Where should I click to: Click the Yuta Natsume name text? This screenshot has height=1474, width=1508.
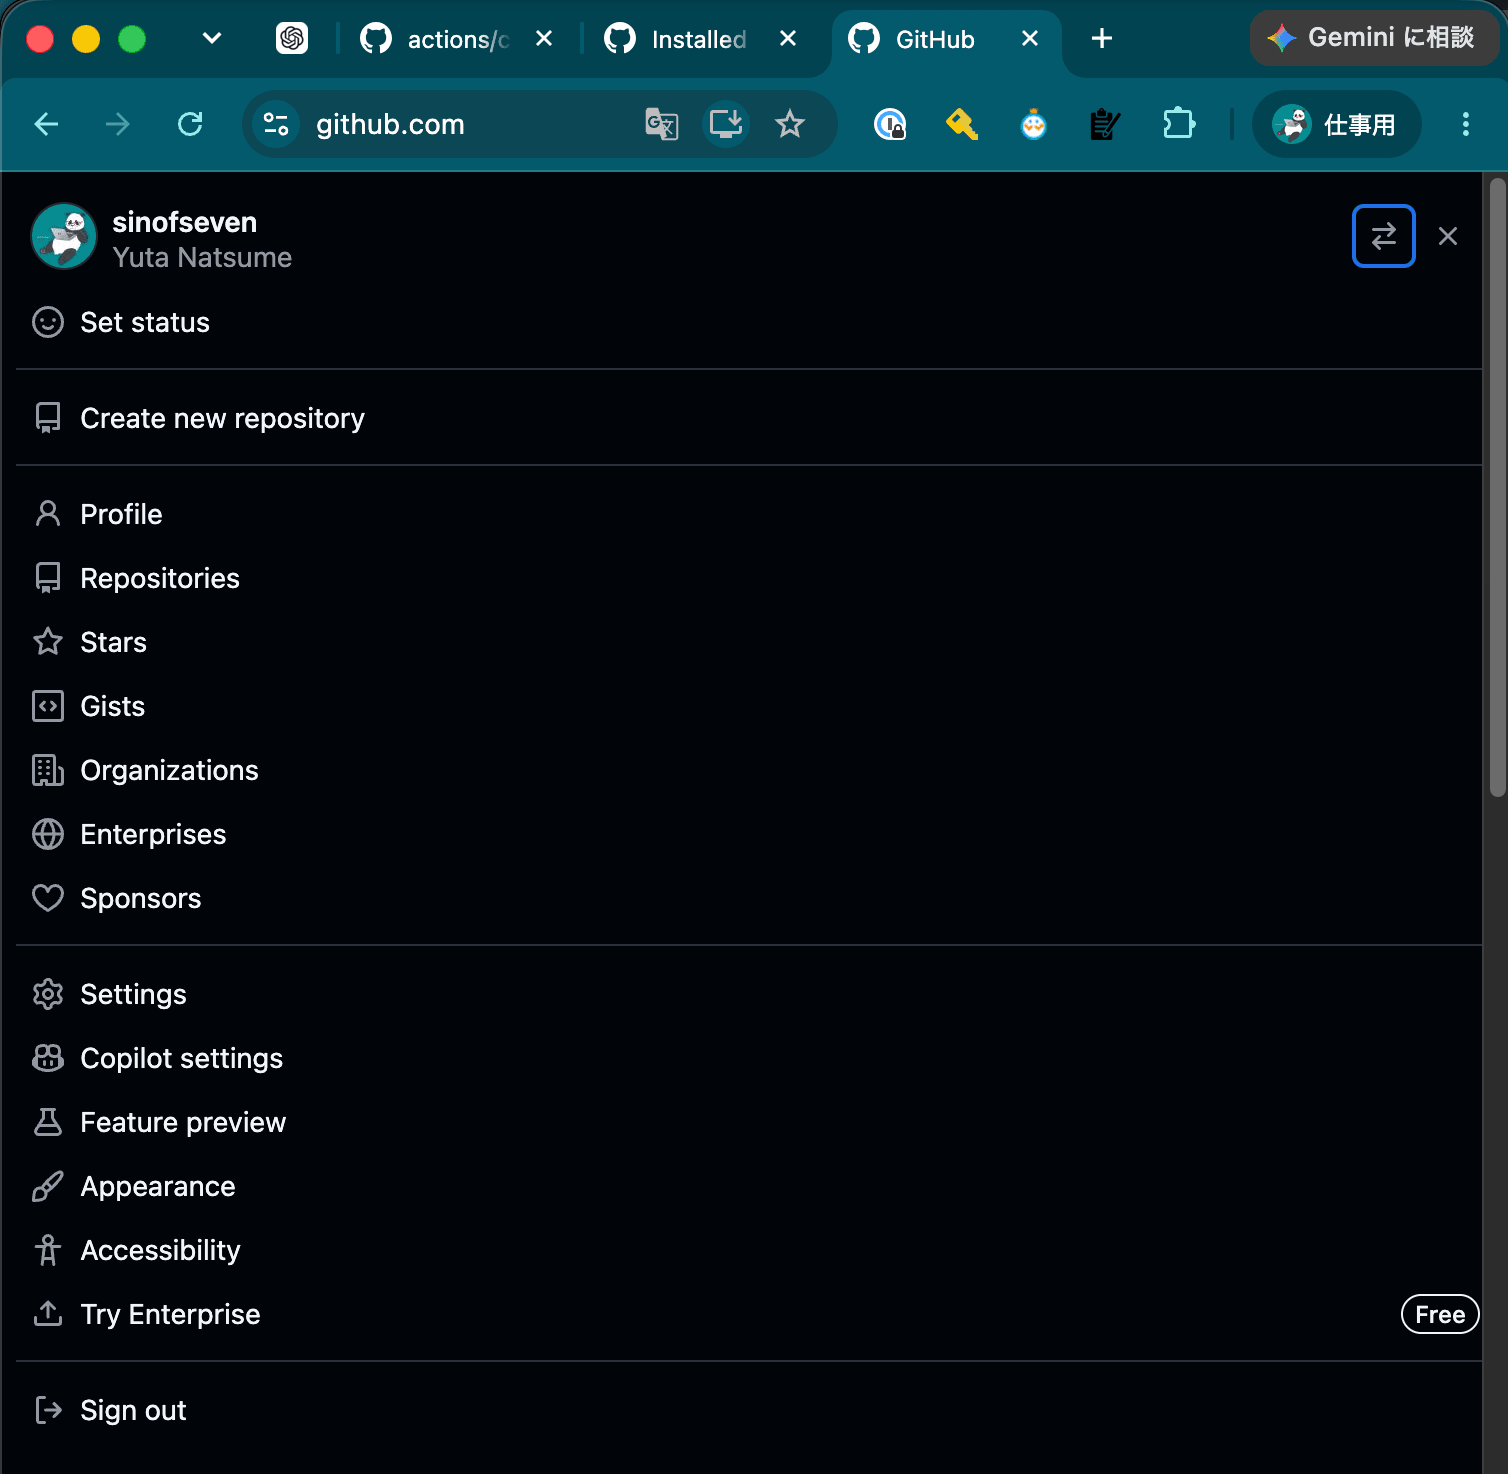202,258
